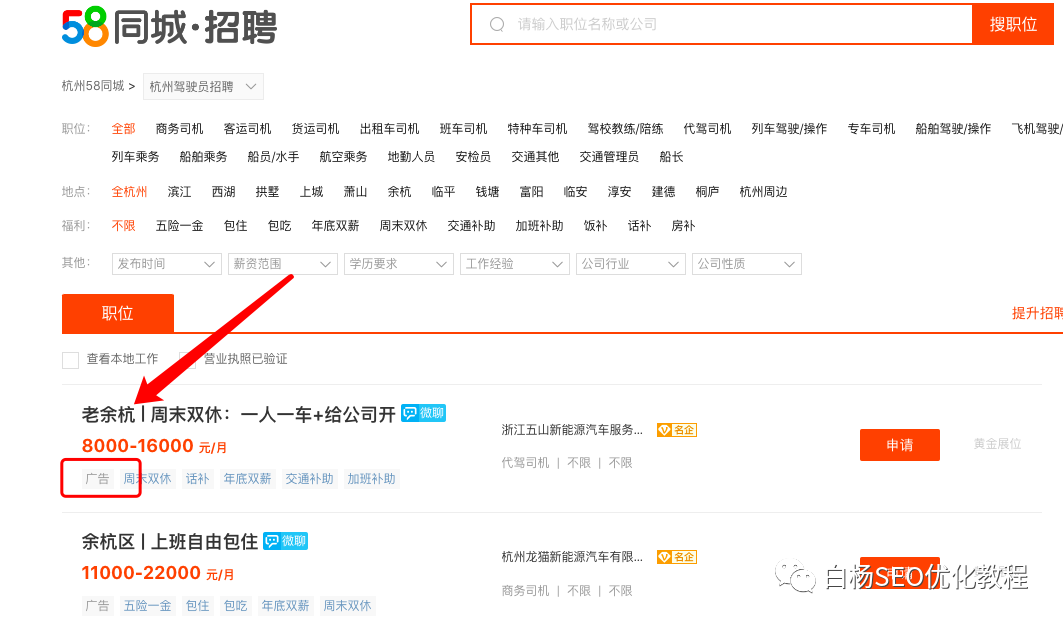Click 微聊 chat icon on 老余杭 listing
This screenshot has height=624, width=1063.
tap(423, 413)
